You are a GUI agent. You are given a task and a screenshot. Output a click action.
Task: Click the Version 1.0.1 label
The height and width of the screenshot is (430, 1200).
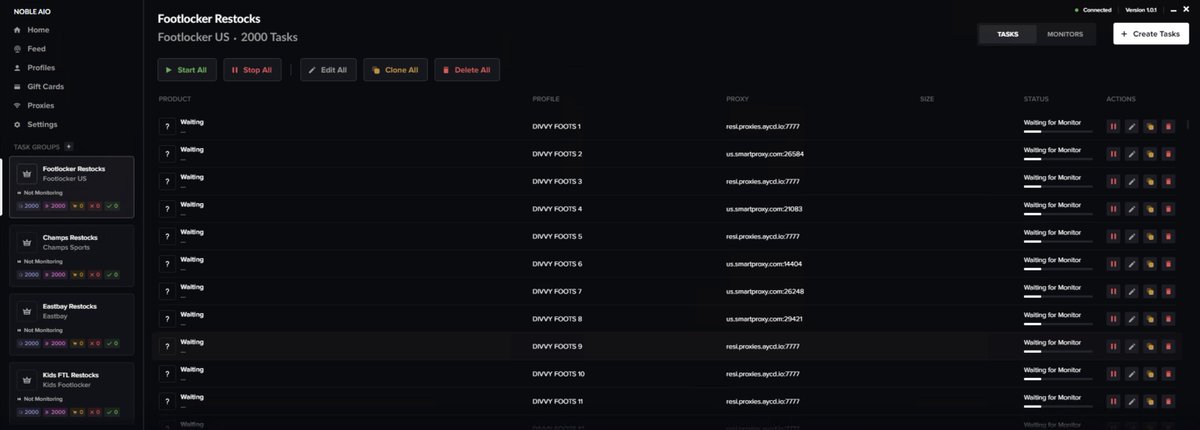tap(1142, 10)
